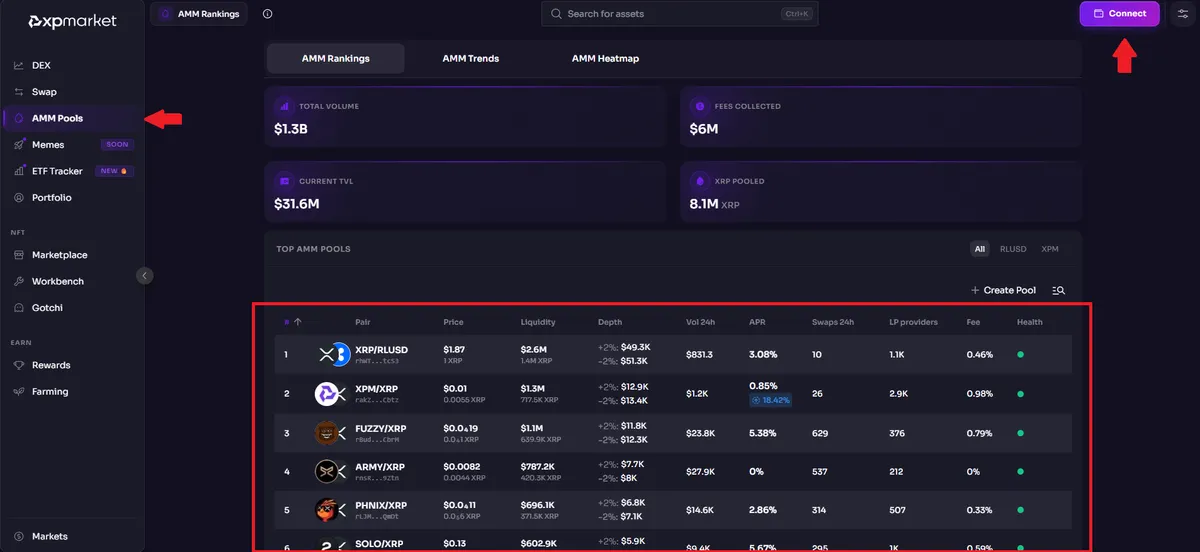Open the AMM Rankings page selector
This screenshot has width=1200, height=552.
[200, 14]
